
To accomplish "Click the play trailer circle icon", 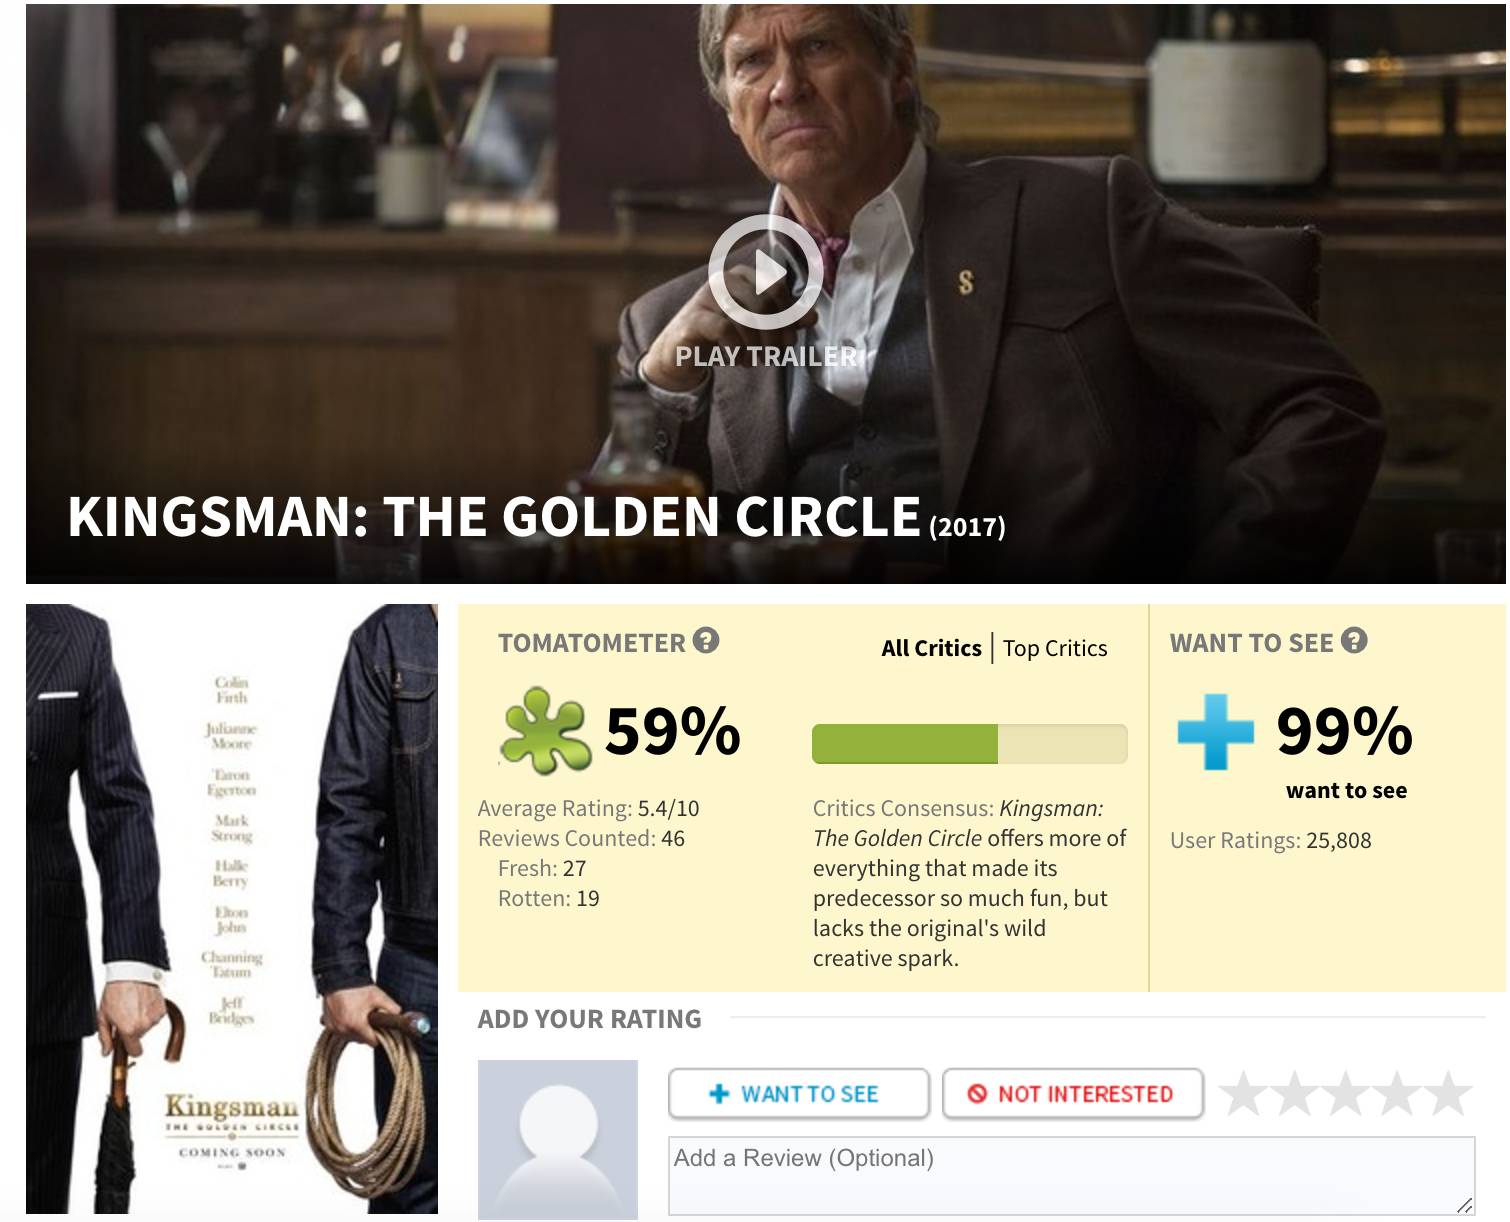I will coord(766,271).
